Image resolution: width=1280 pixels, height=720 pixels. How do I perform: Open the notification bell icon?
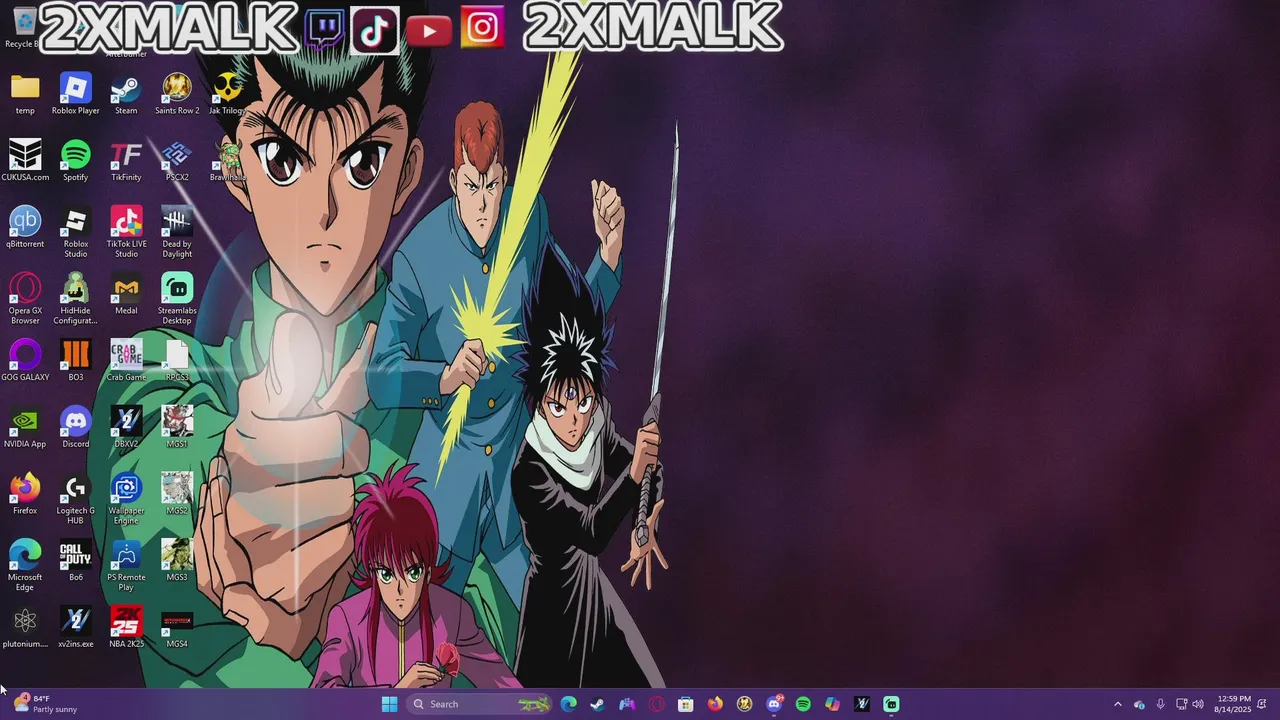[1262, 704]
